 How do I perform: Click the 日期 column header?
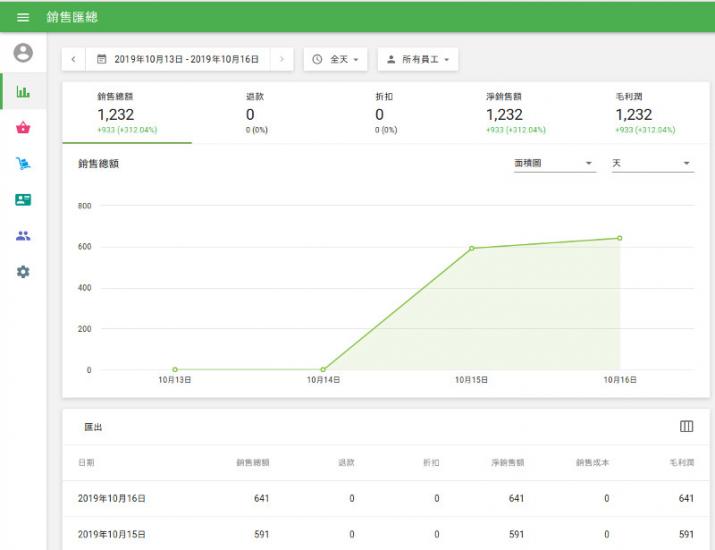click(x=86, y=462)
